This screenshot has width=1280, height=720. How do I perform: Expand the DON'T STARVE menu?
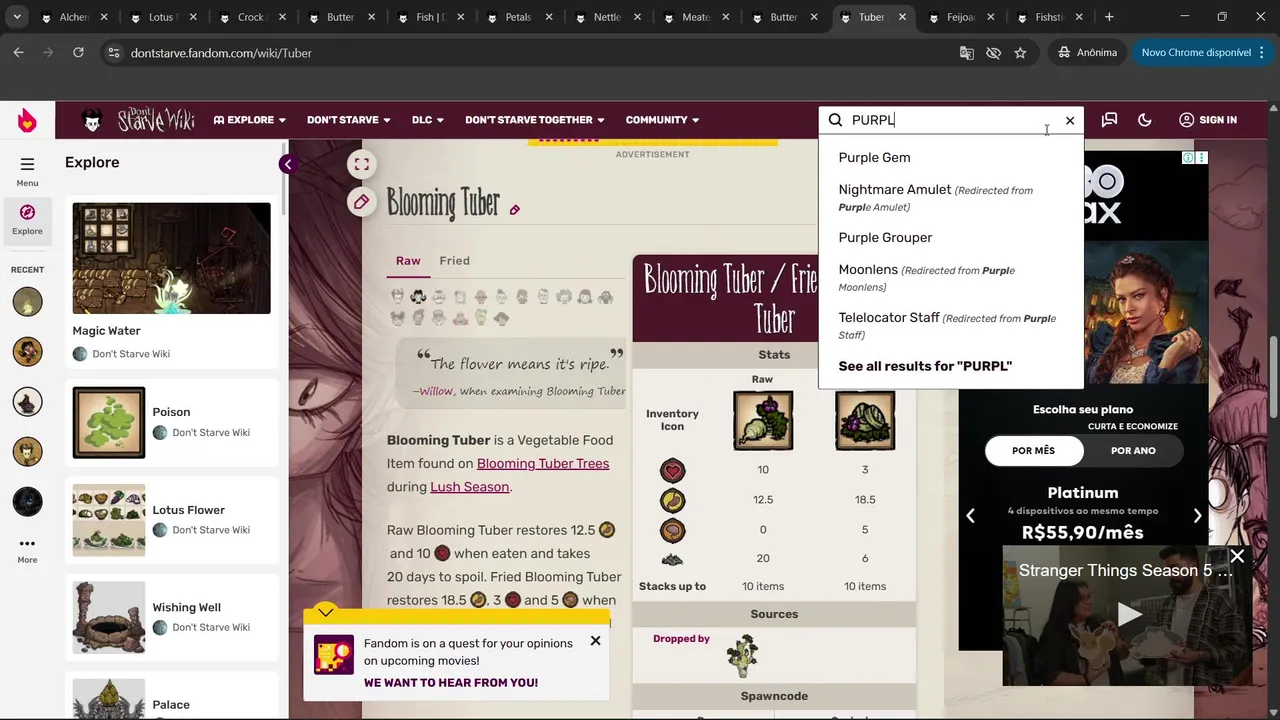click(349, 120)
